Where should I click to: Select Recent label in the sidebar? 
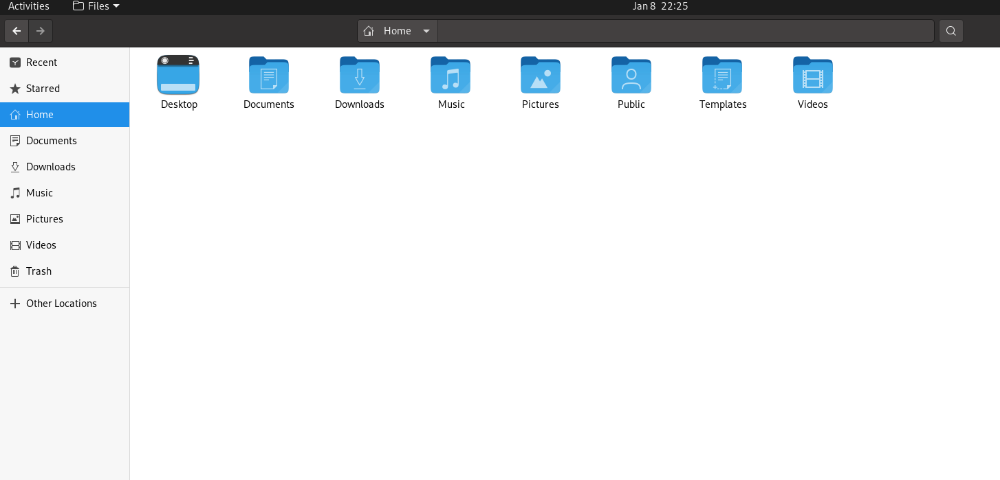click(x=41, y=62)
